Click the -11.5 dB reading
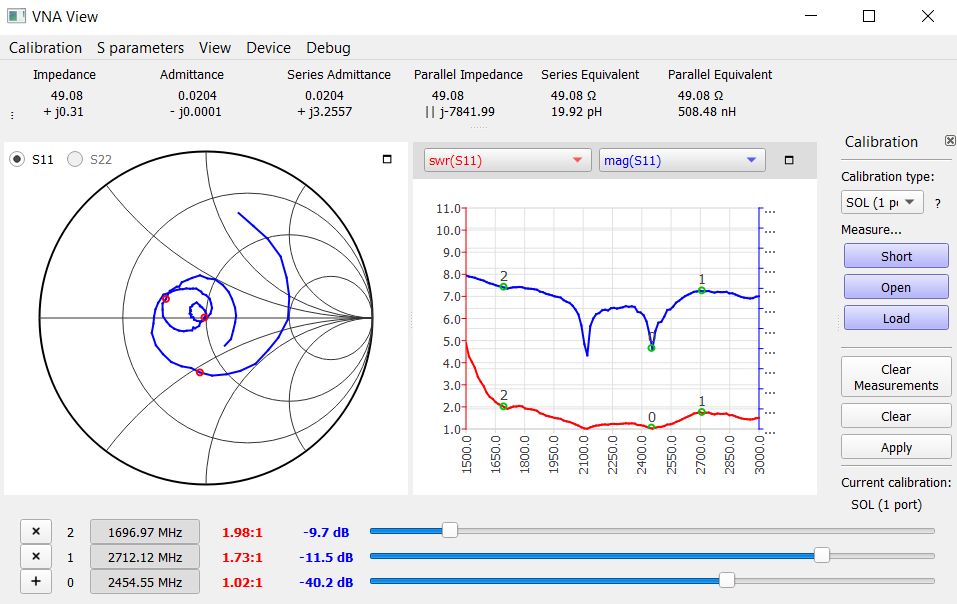 pyautogui.click(x=327, y=558)
